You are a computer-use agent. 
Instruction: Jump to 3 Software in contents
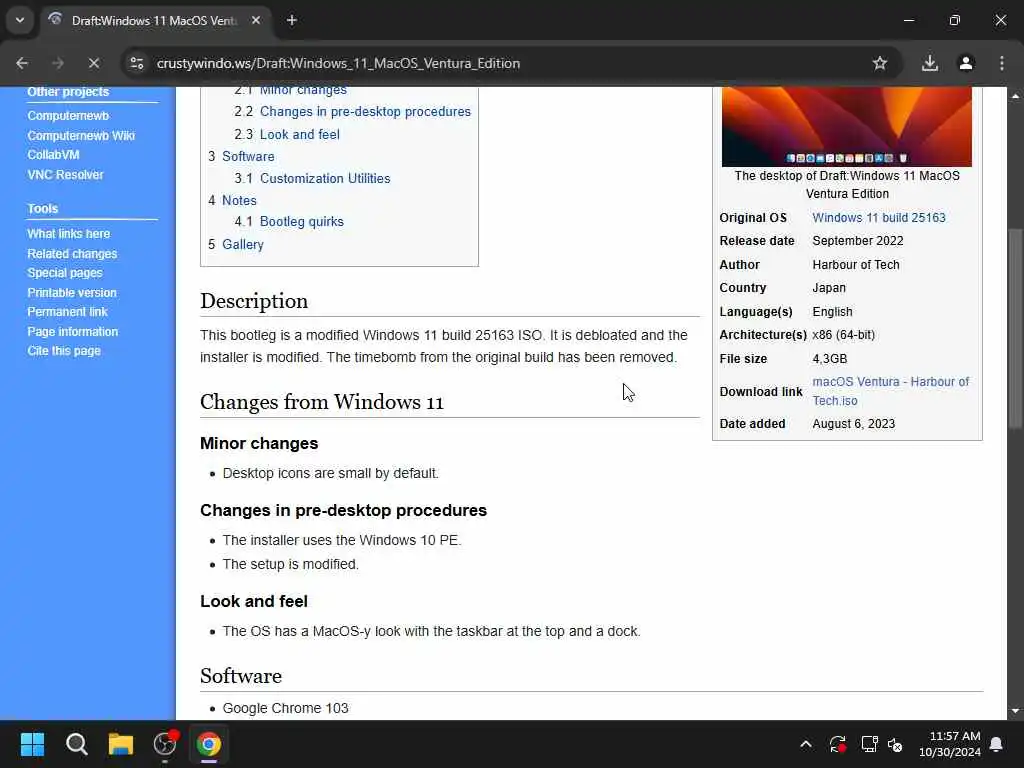click(241, 156)
